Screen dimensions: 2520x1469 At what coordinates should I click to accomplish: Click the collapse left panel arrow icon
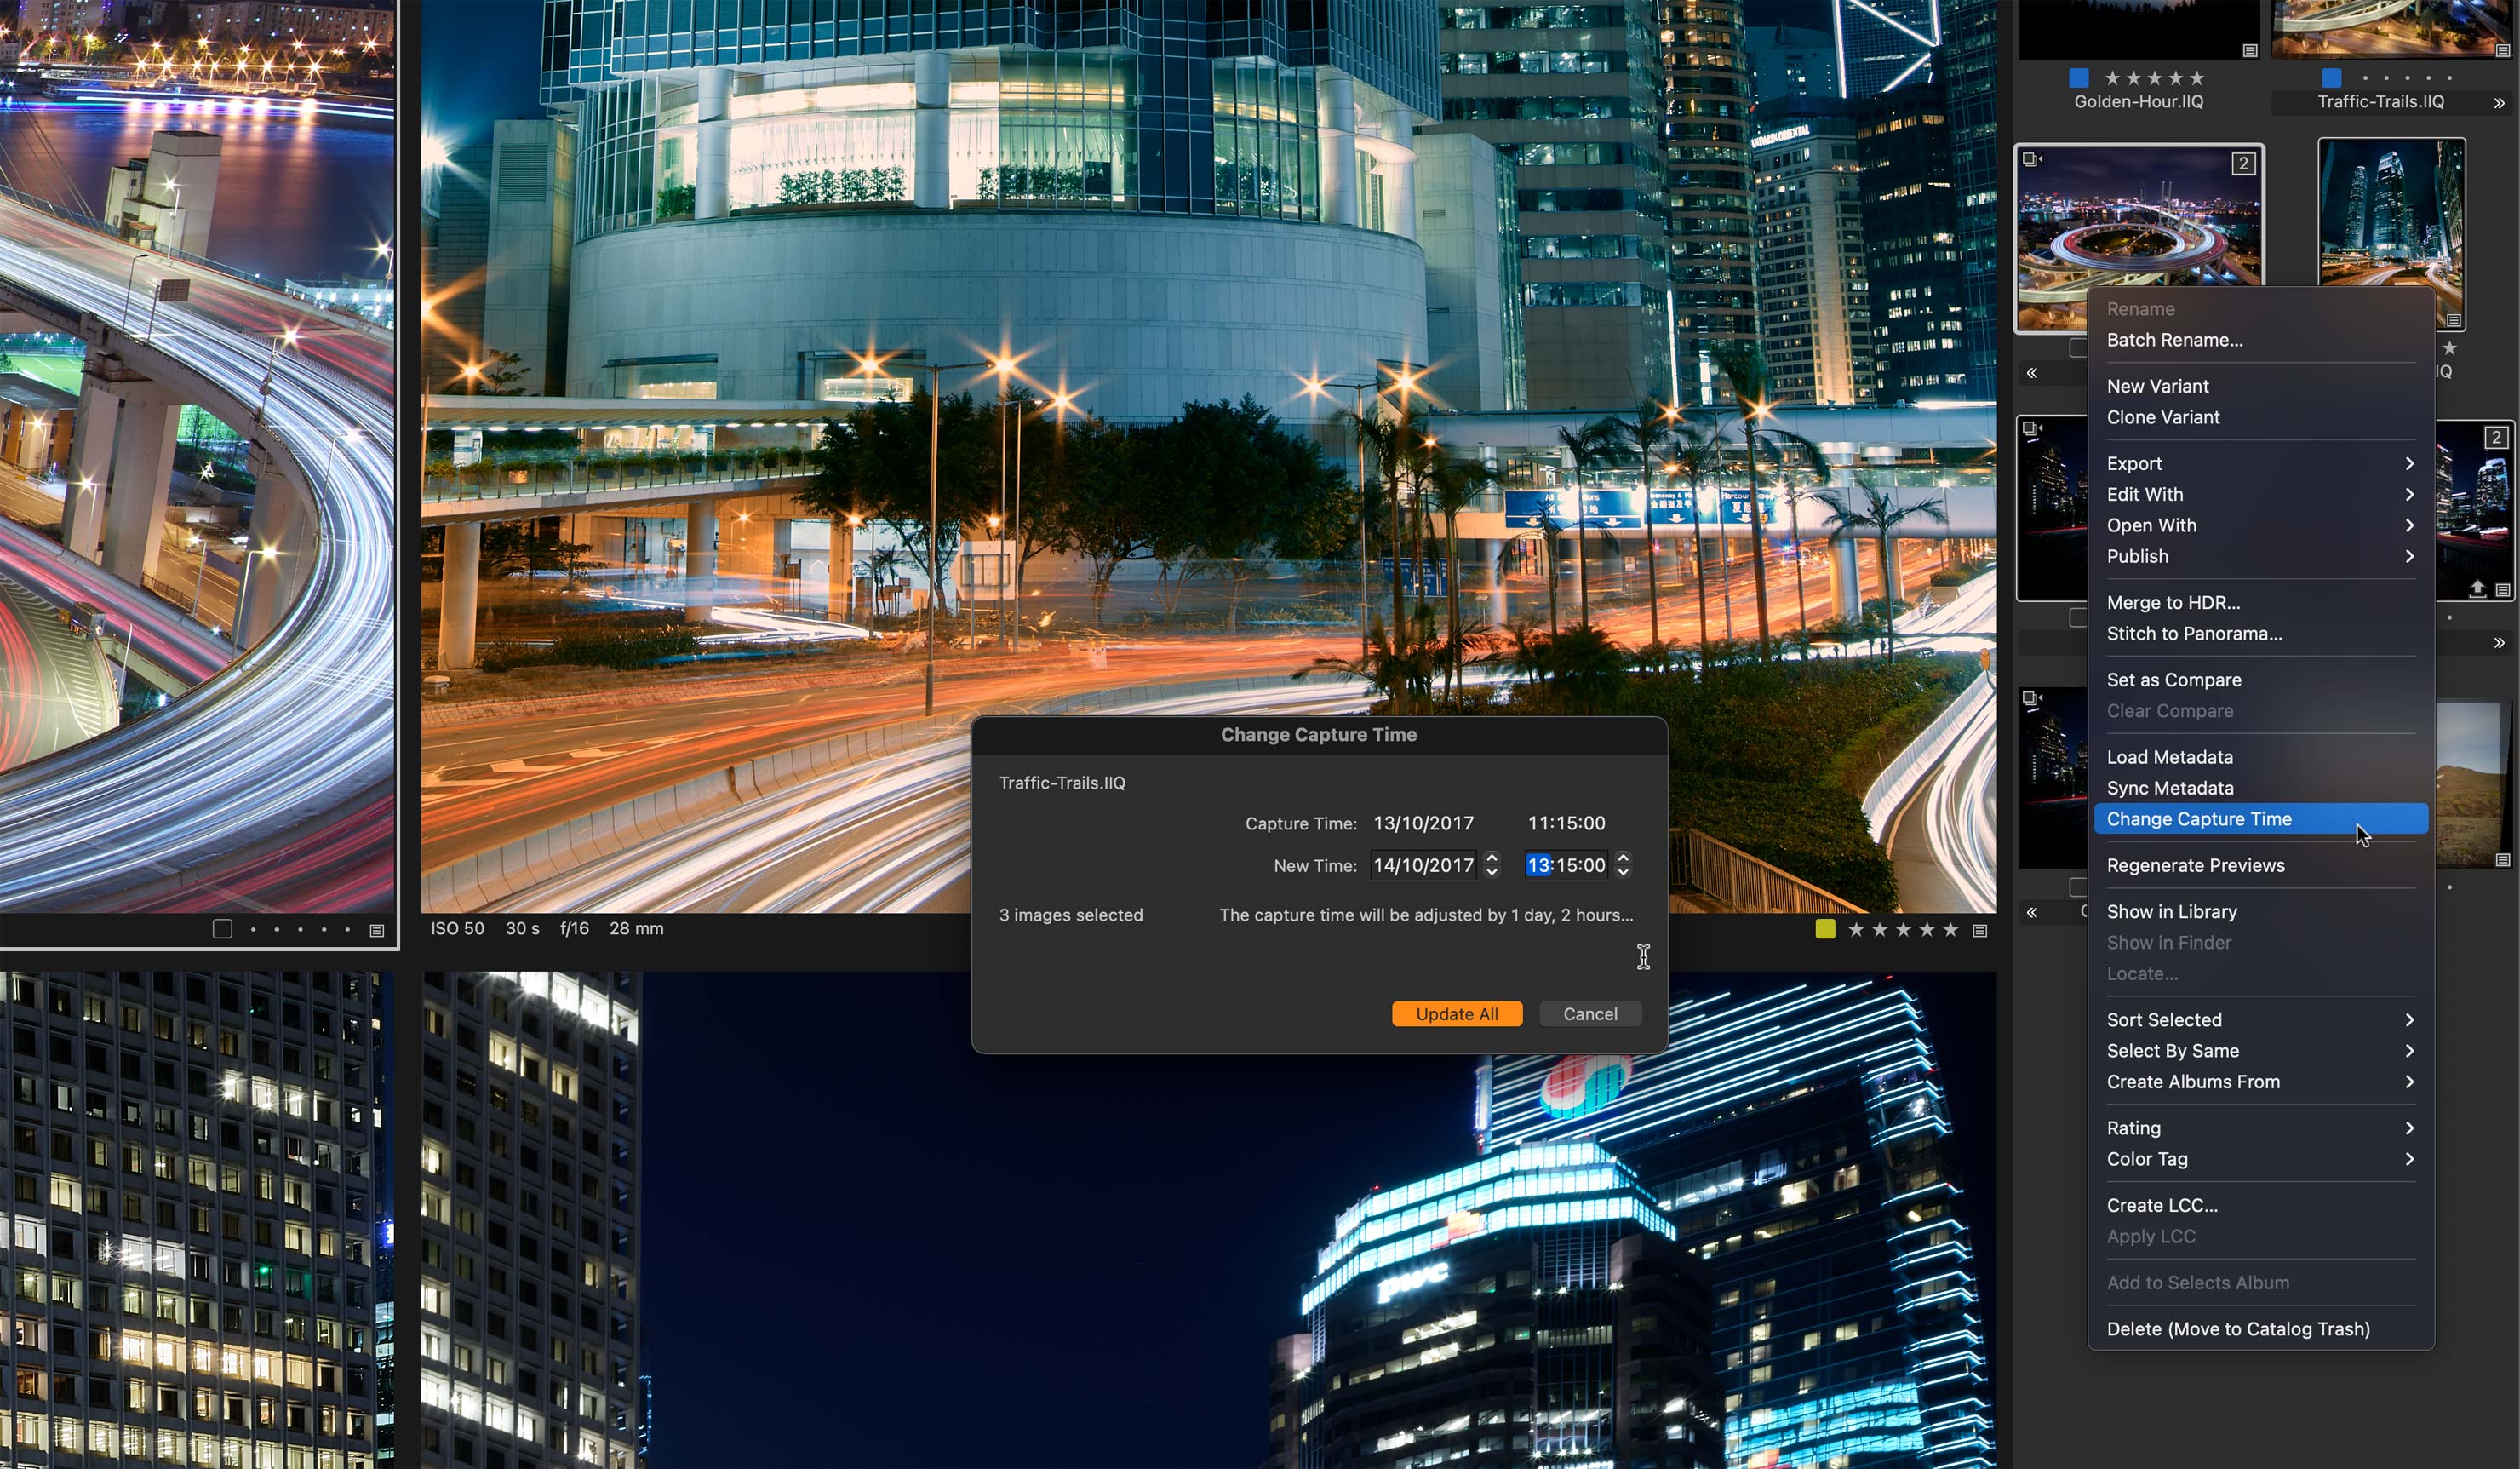point(2032,372)
